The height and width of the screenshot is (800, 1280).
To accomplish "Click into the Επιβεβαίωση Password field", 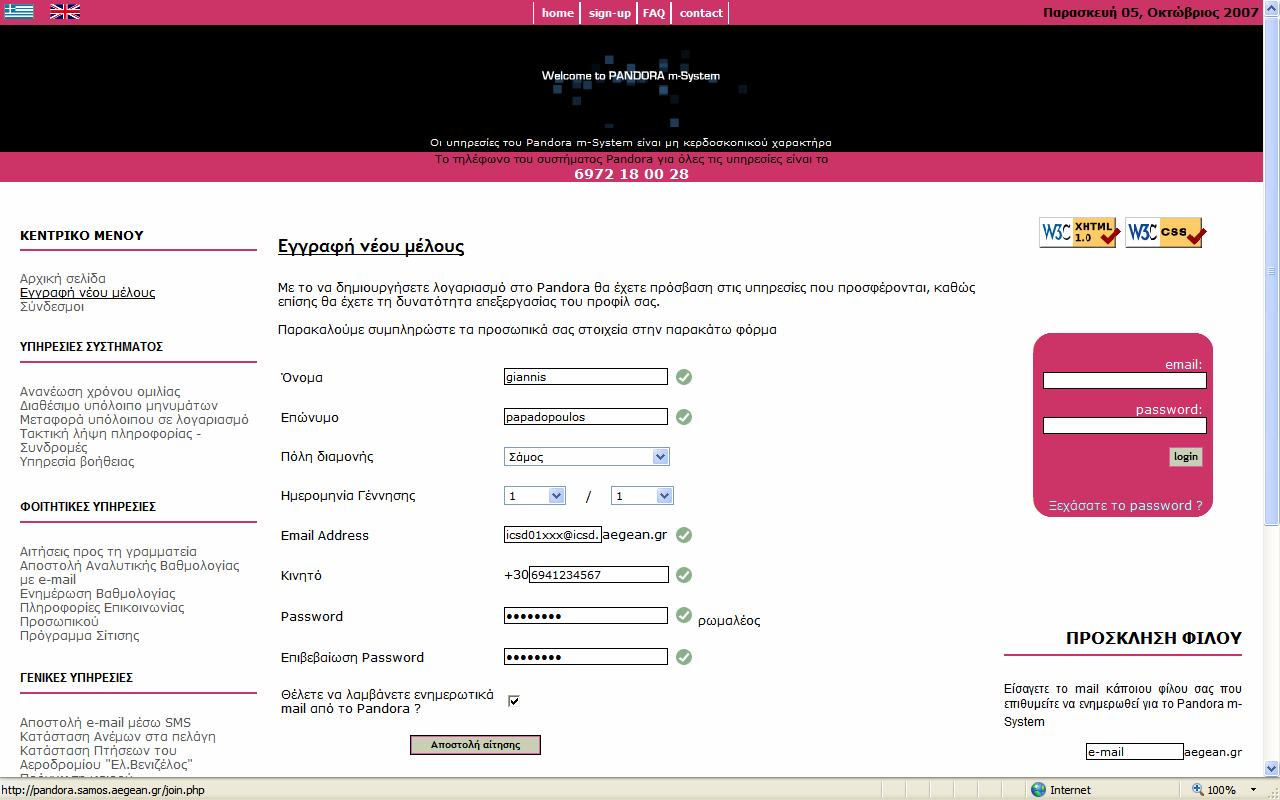I will [586, 657].
